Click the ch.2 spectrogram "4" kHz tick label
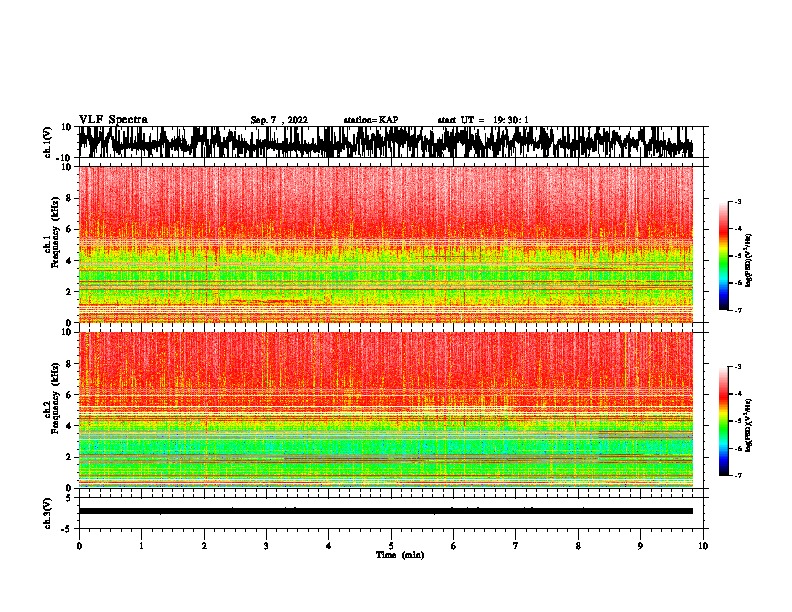The image size is (792, 612). coord(69,426)
